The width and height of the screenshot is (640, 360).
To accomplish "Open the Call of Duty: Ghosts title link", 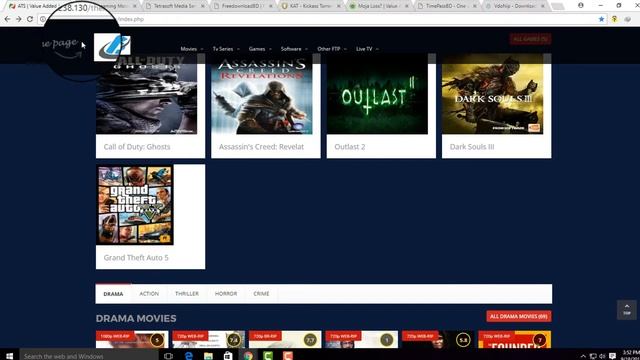I will [137, 147].
